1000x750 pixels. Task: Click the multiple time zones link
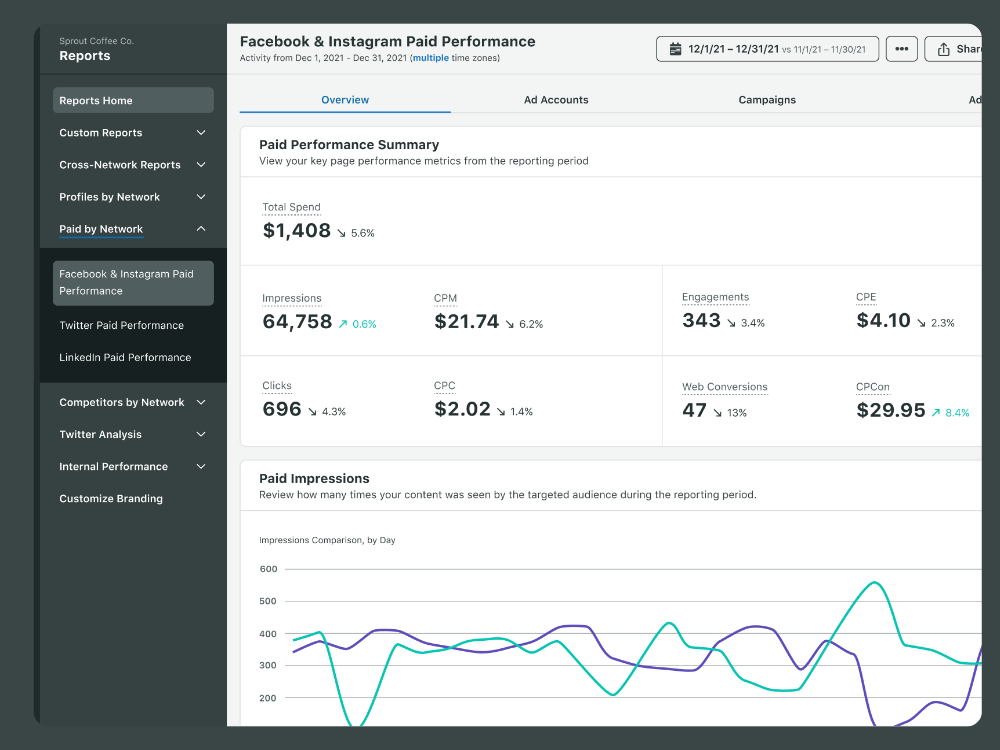(x=431, y=58)
